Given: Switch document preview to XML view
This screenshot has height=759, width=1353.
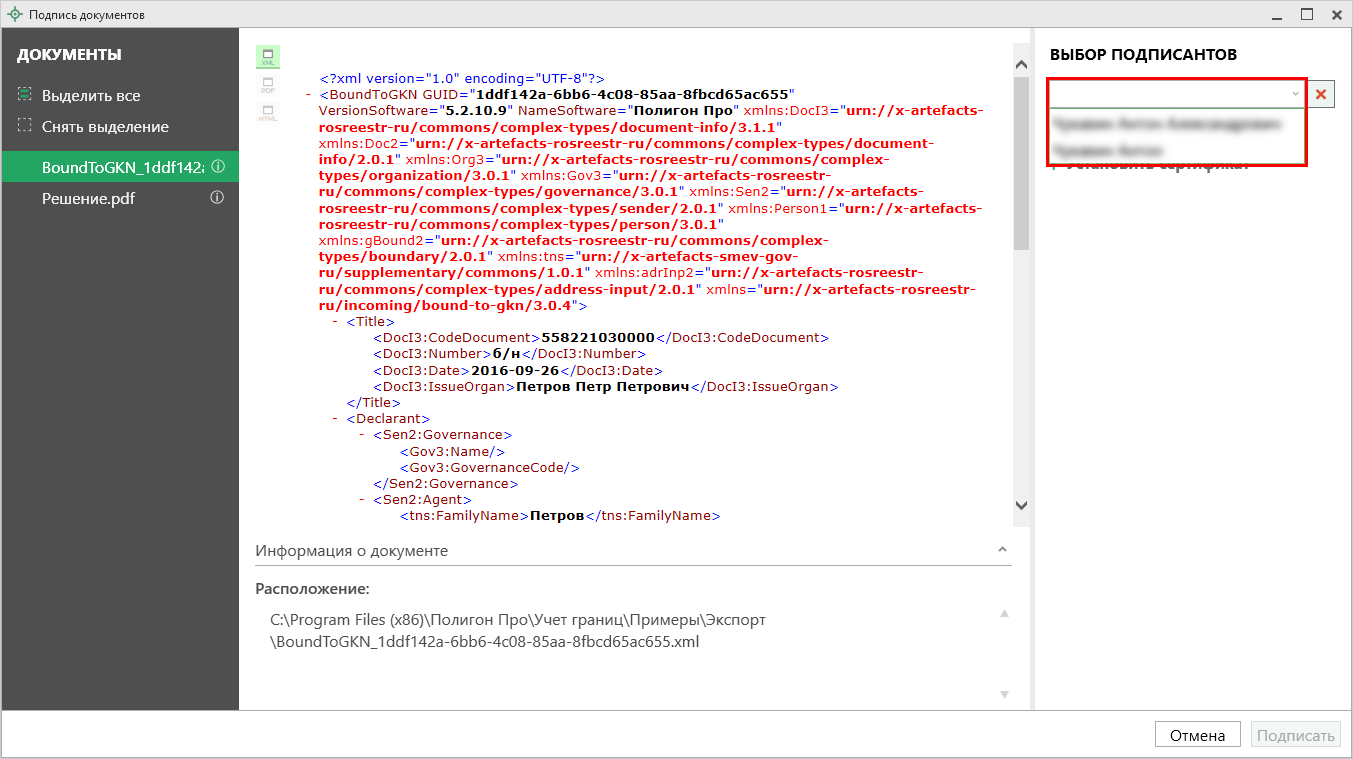Looking at the screenshot, I should [x=268, y=56].
